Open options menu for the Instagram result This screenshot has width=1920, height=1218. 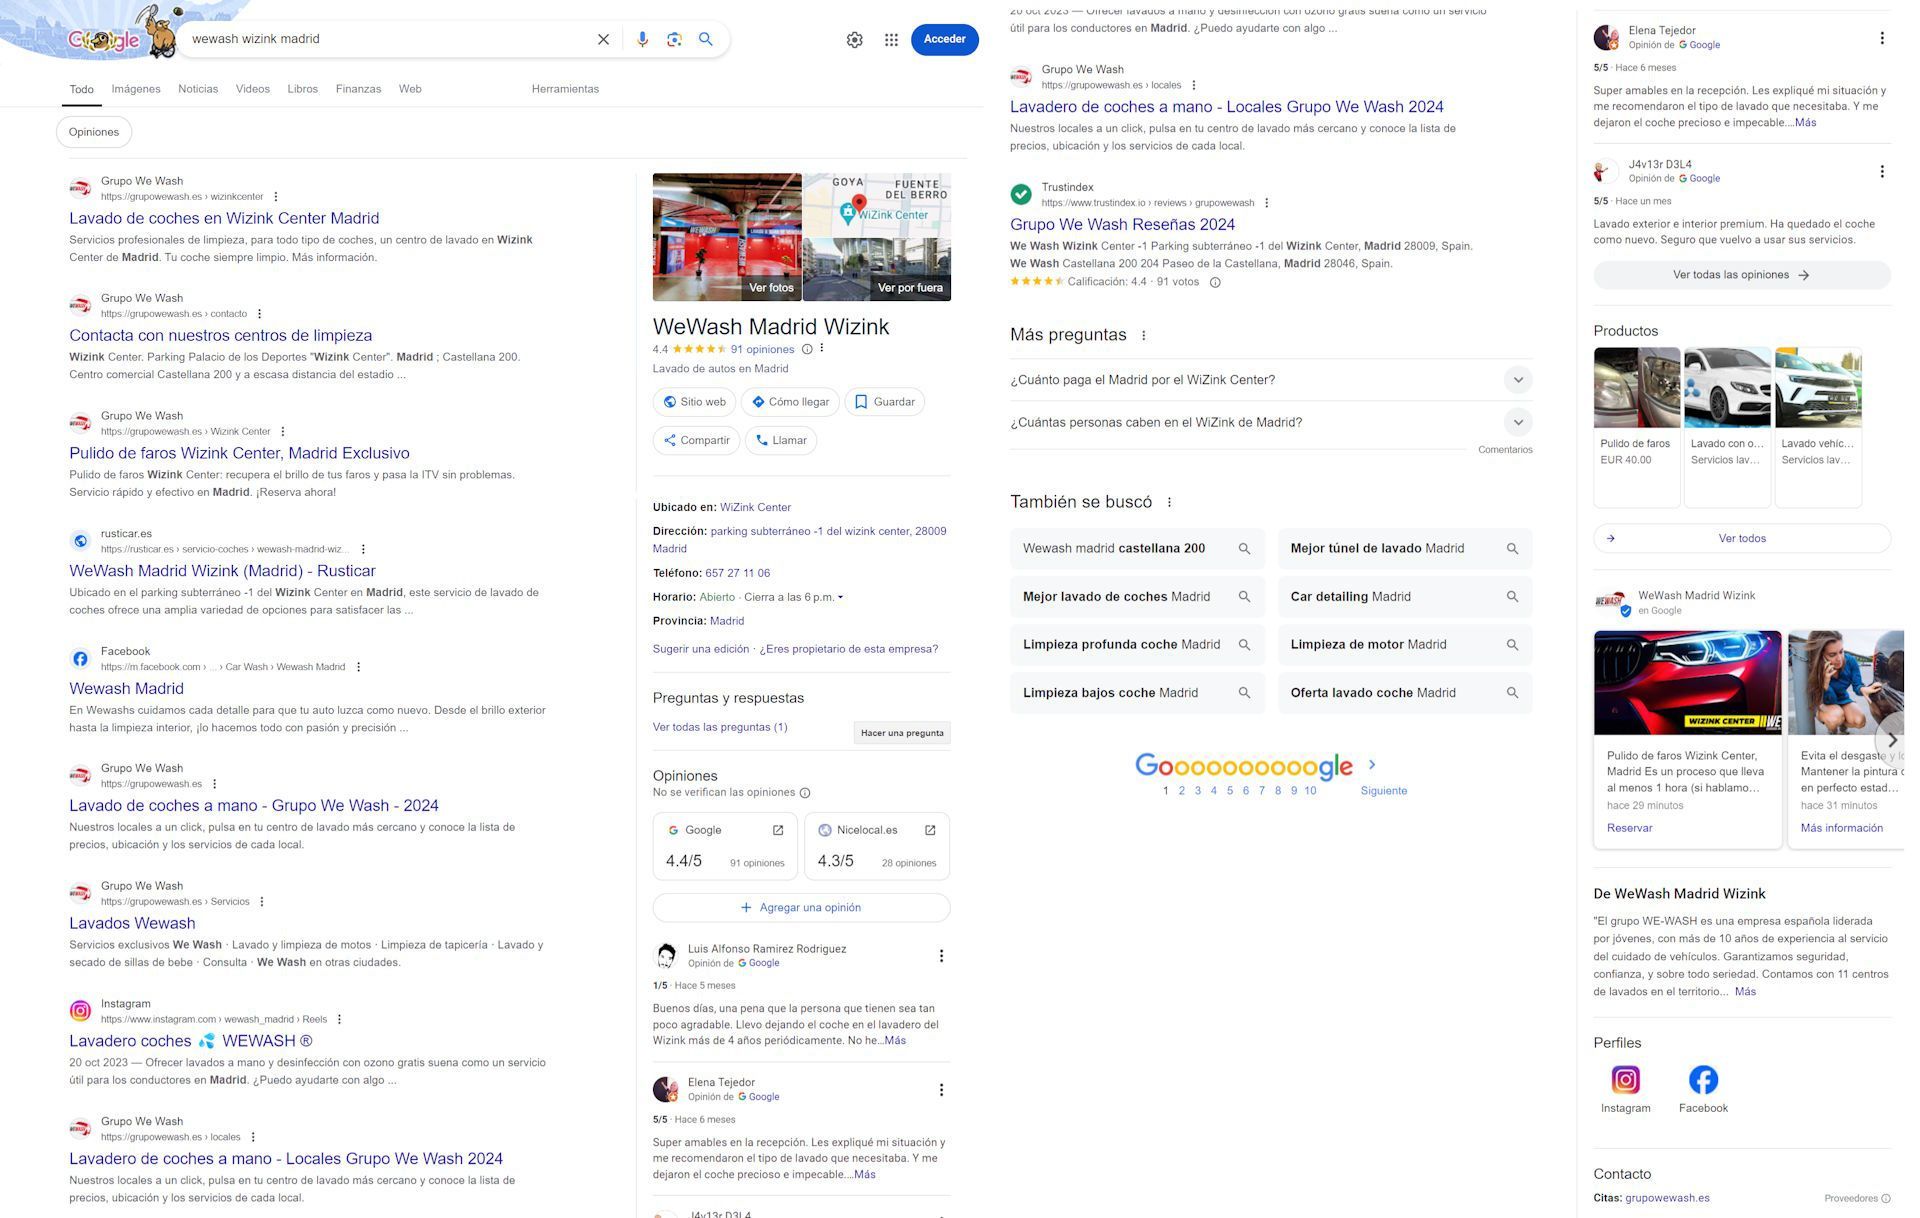pos(339,1019)
